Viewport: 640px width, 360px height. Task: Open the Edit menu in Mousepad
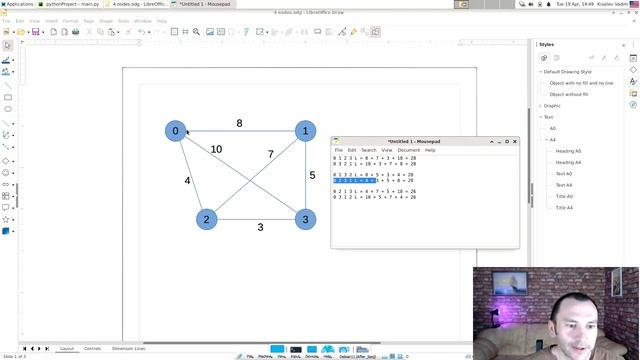pyautogui.click(x=352, y=150)
